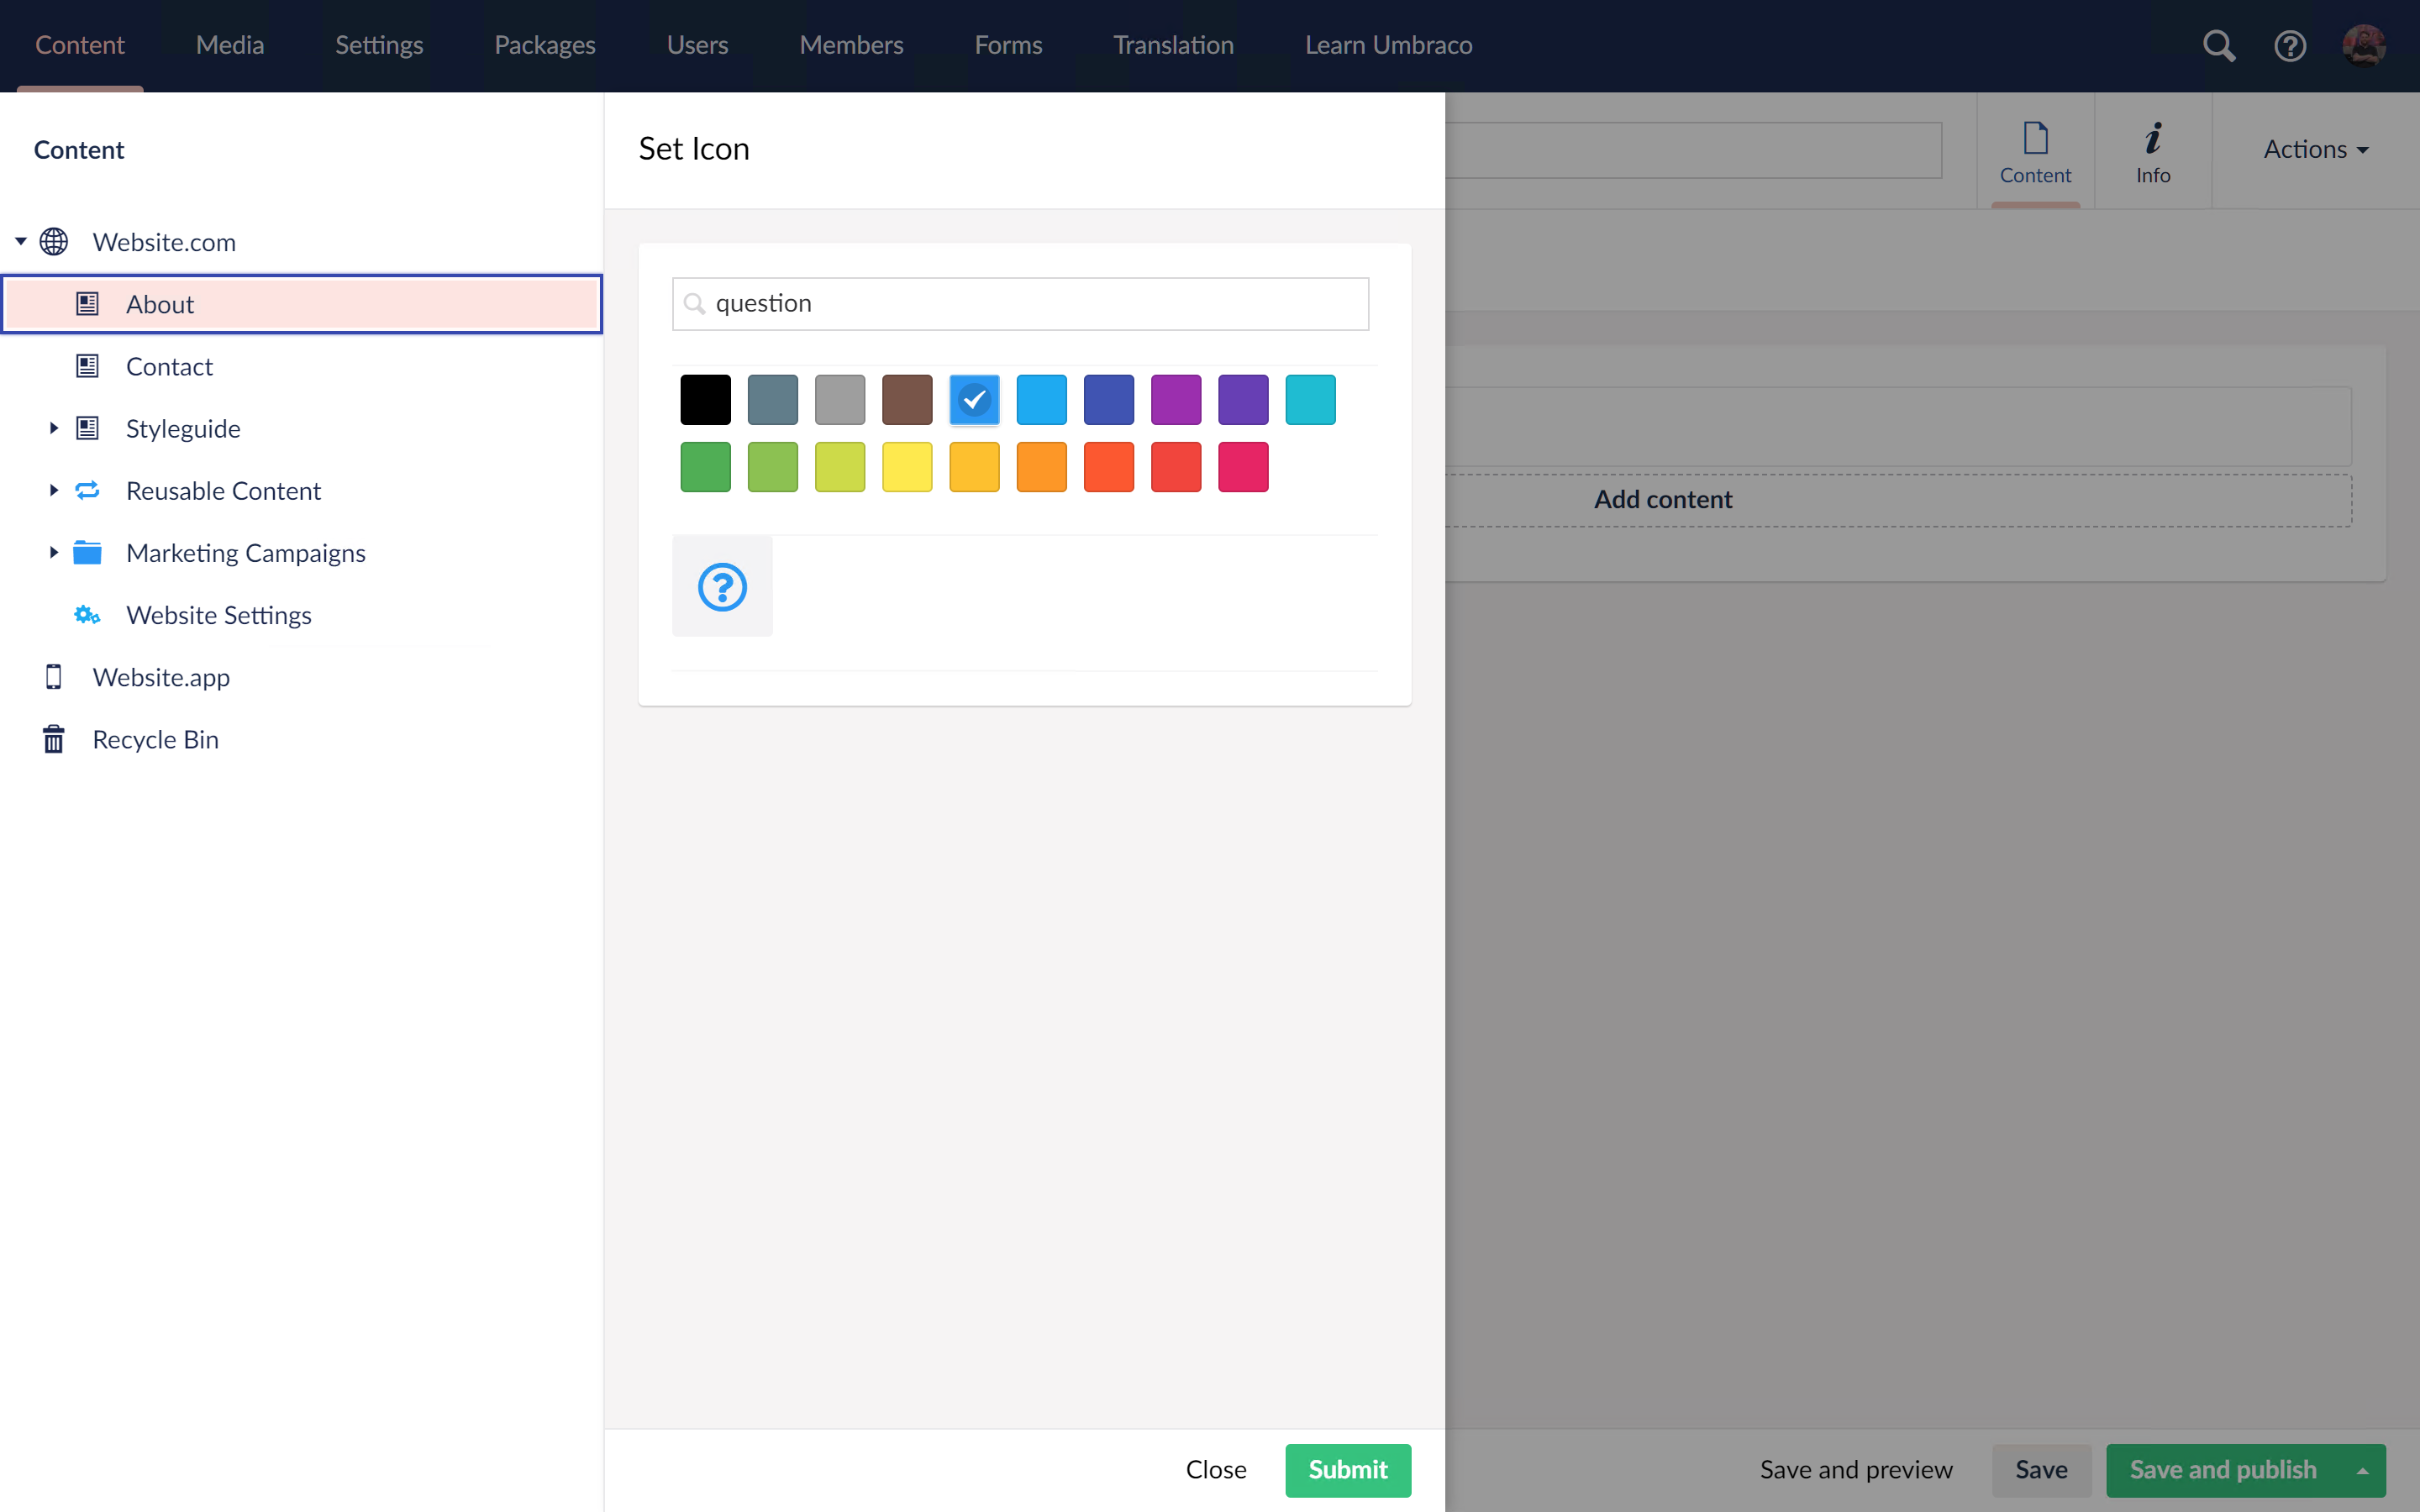
Task: Open the Learn Umbraco section
Action: click(x=1388, y=46)
